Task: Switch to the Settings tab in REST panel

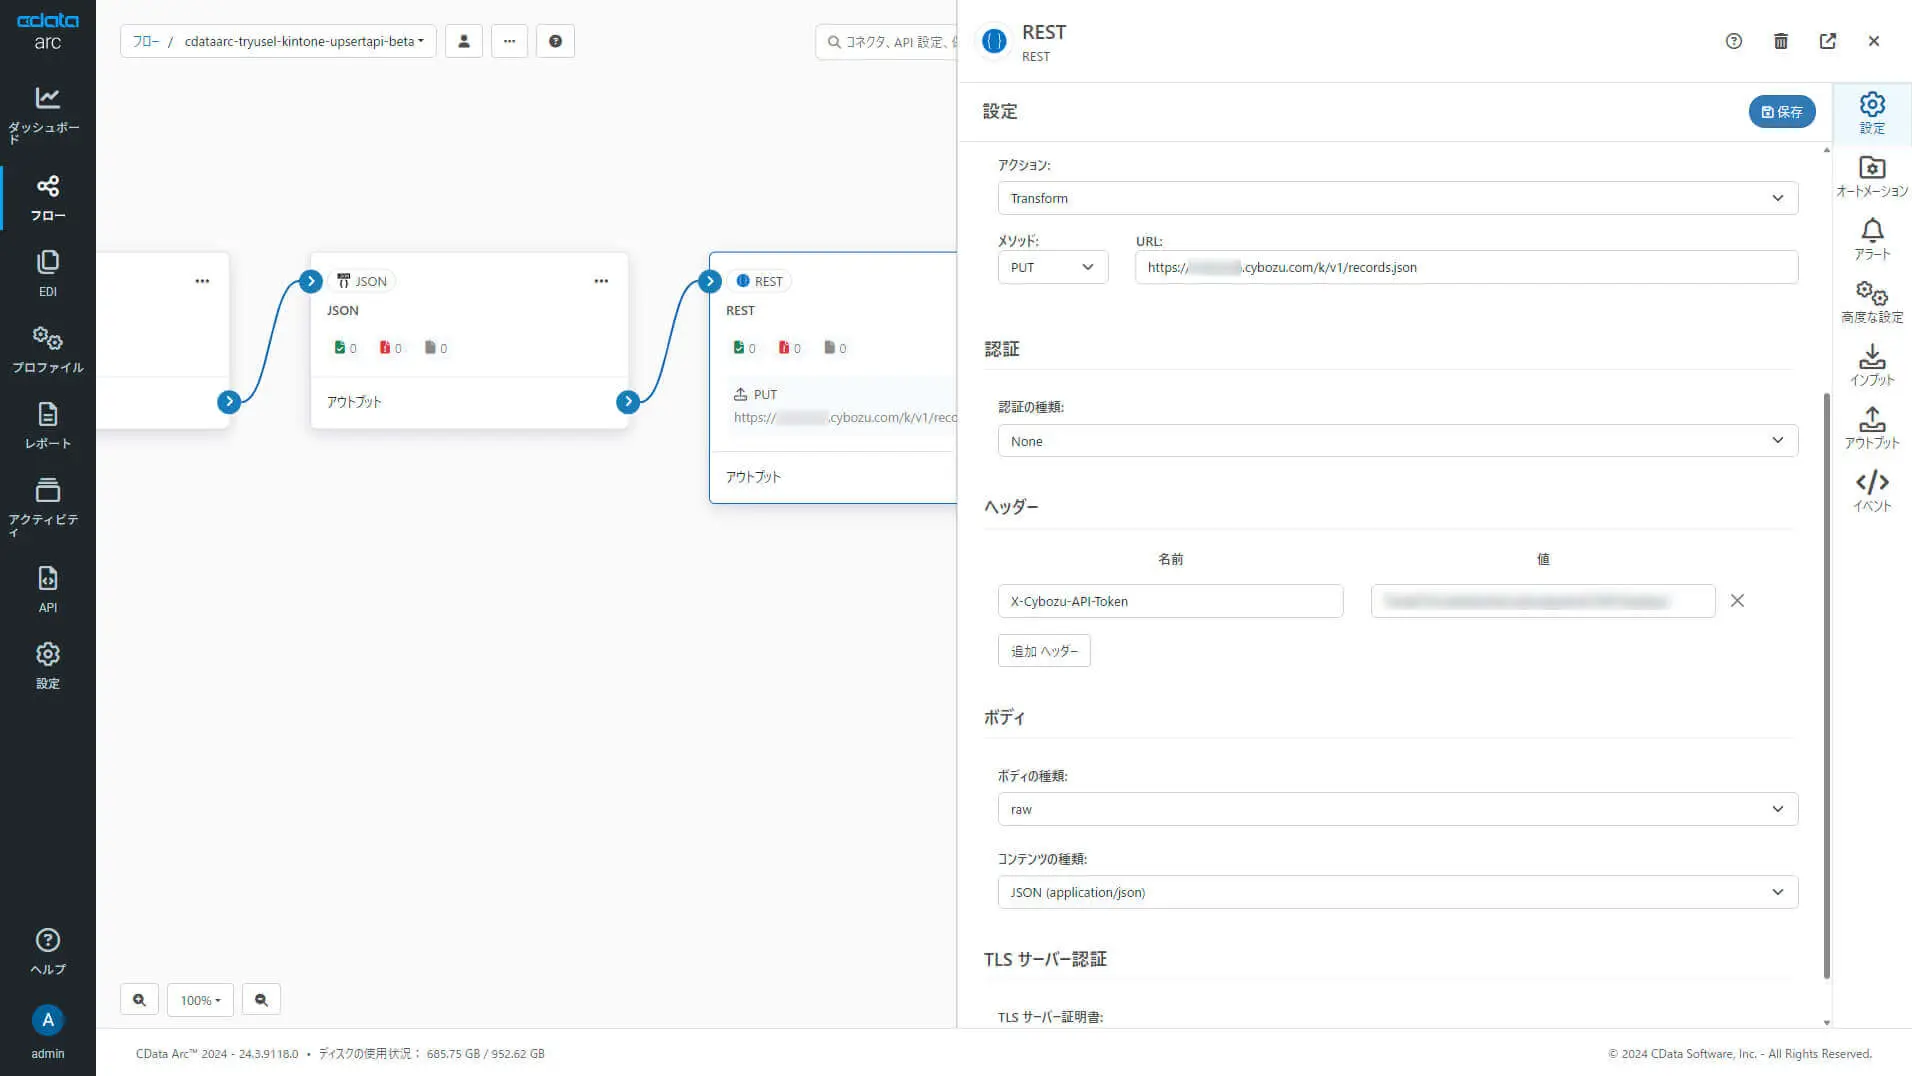Action: coord(1872,113)
